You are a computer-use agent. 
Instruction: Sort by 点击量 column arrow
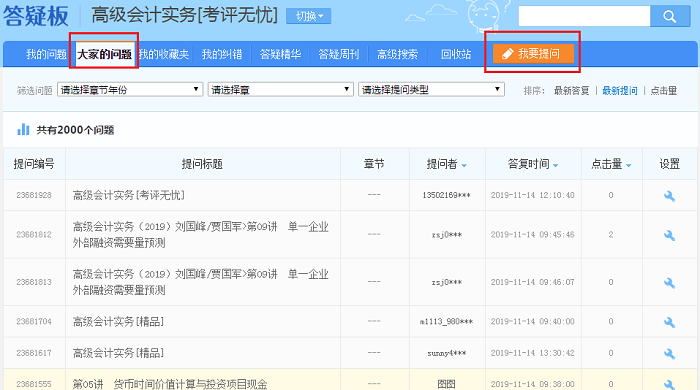point(629,165)
